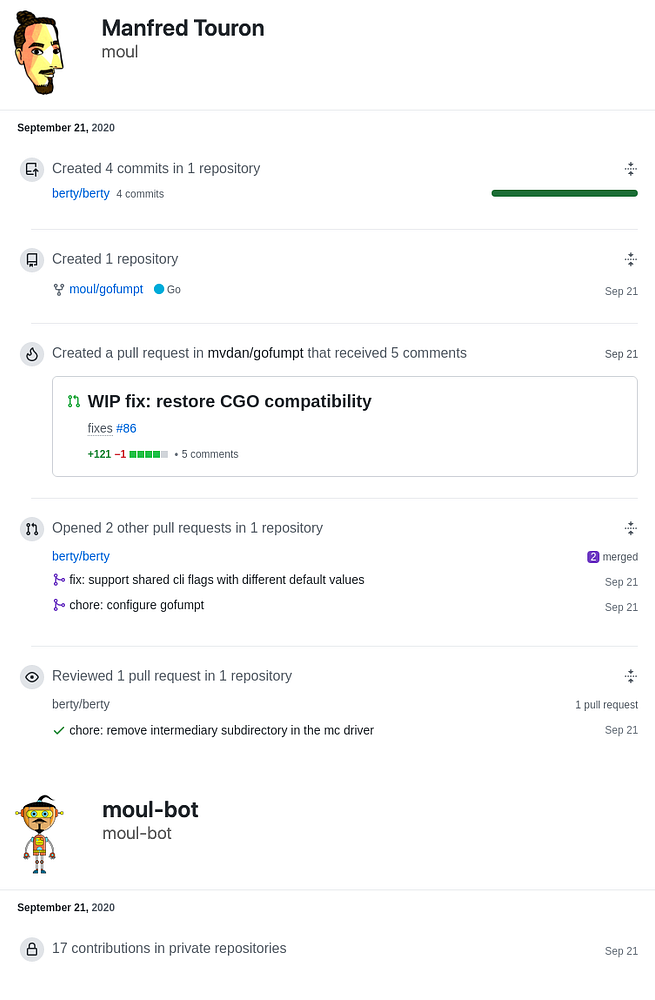Click the repository icon beside Created 1 repository

(32, 260)
